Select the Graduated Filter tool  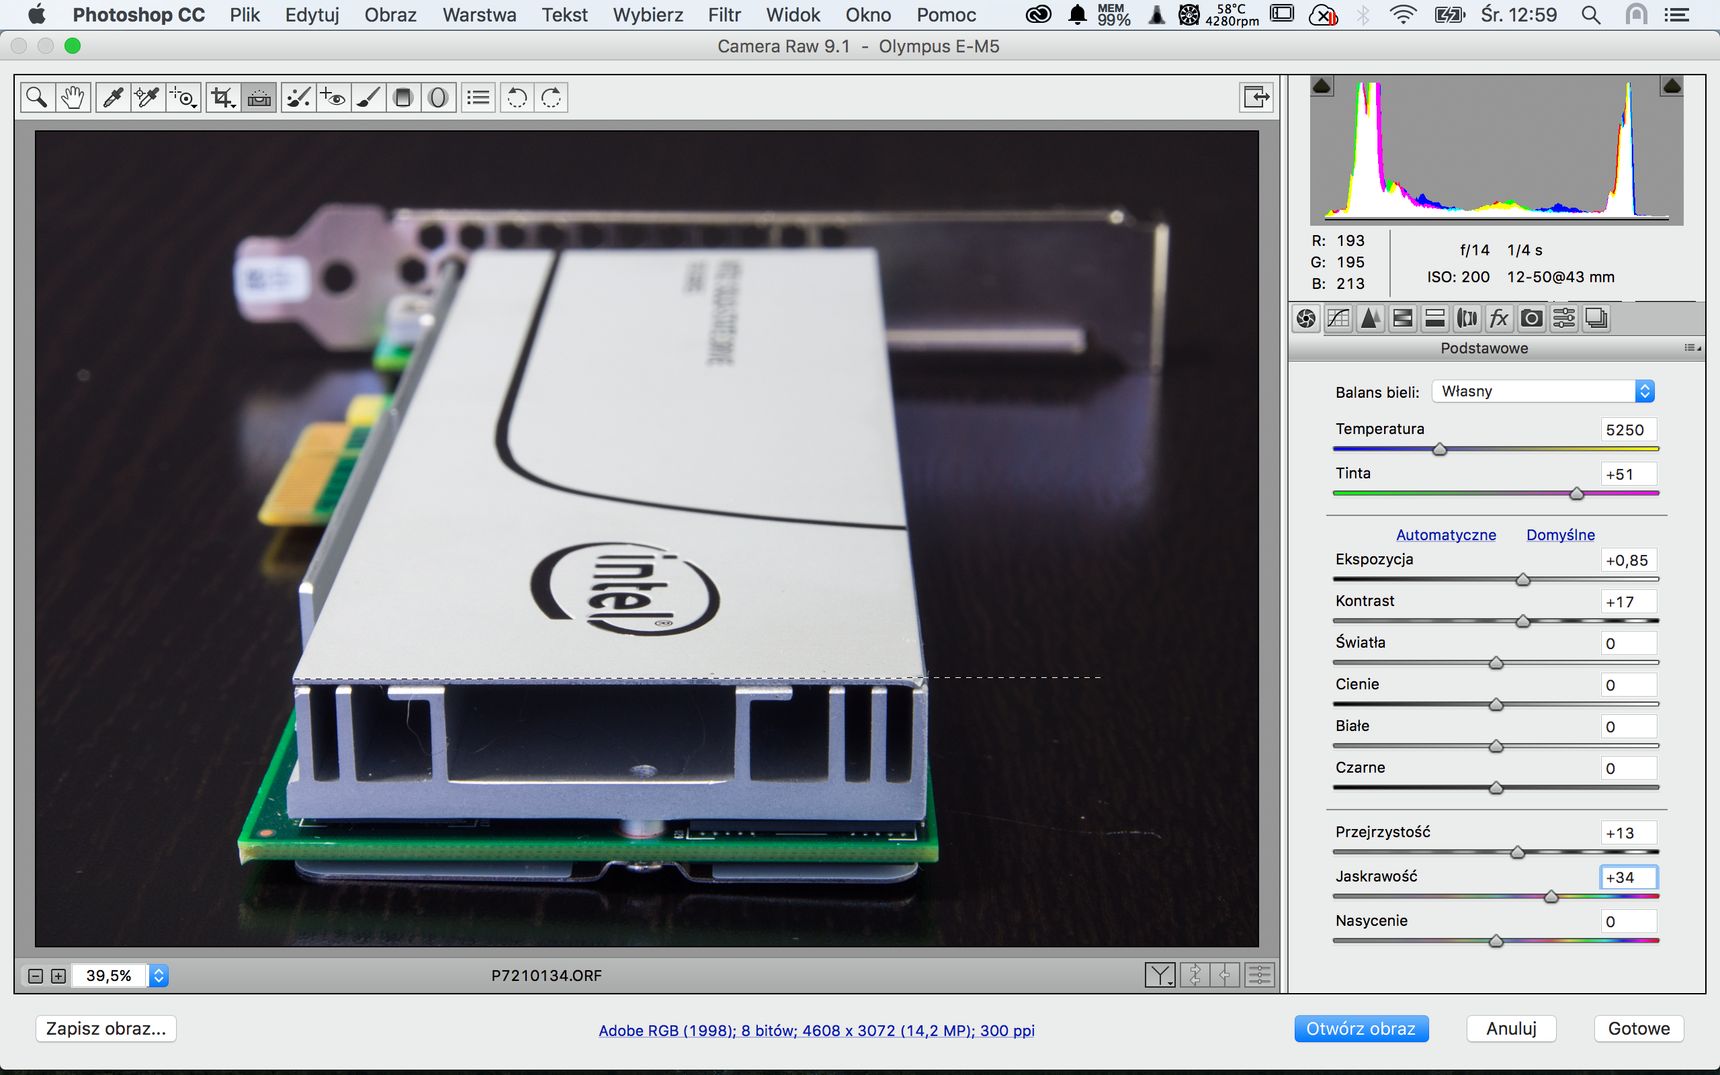point(403,97)
